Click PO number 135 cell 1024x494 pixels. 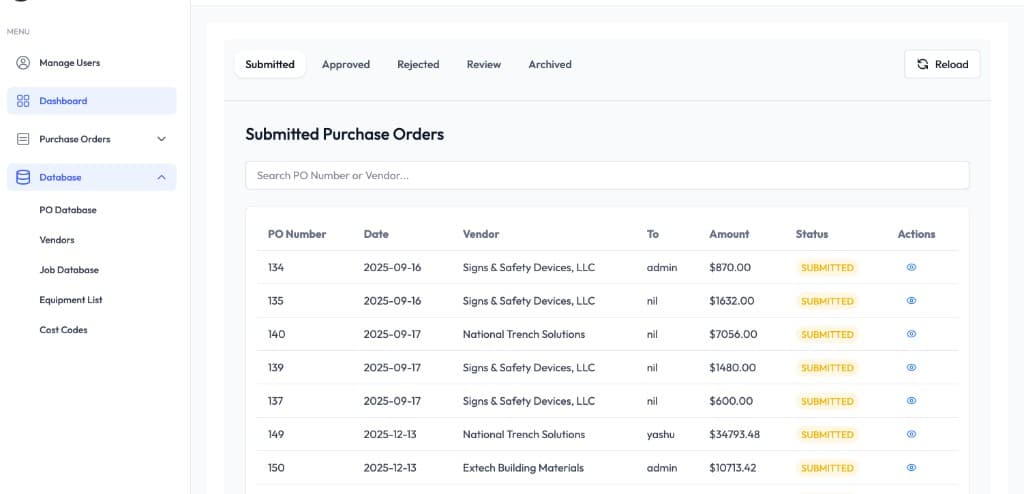tap(276, 301)
